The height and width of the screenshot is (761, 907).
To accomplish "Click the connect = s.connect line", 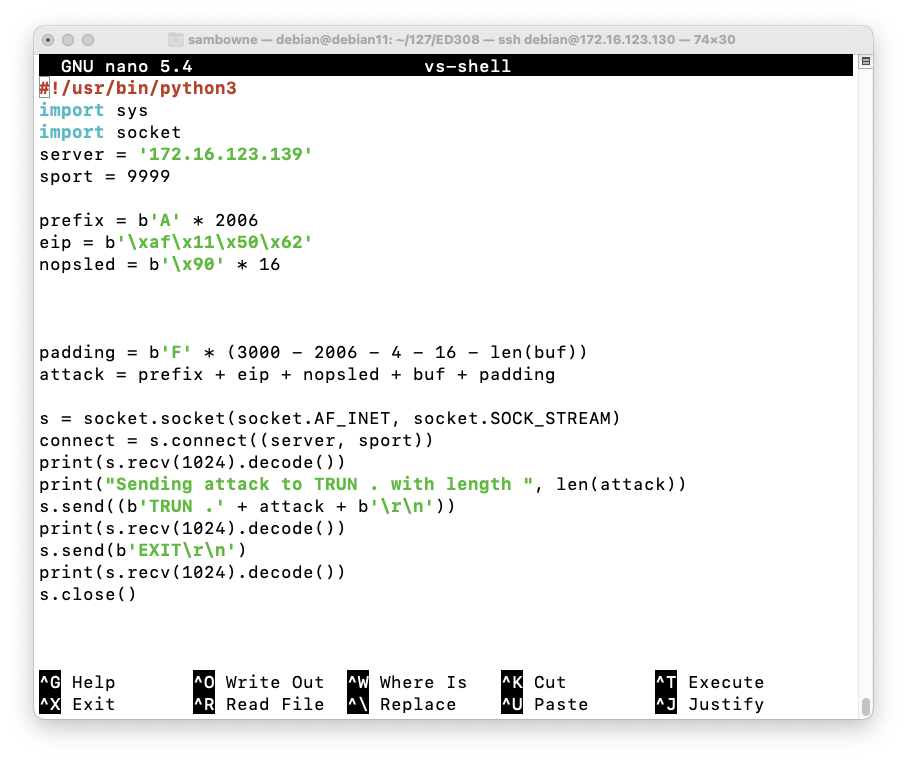I will coord(237,440).
